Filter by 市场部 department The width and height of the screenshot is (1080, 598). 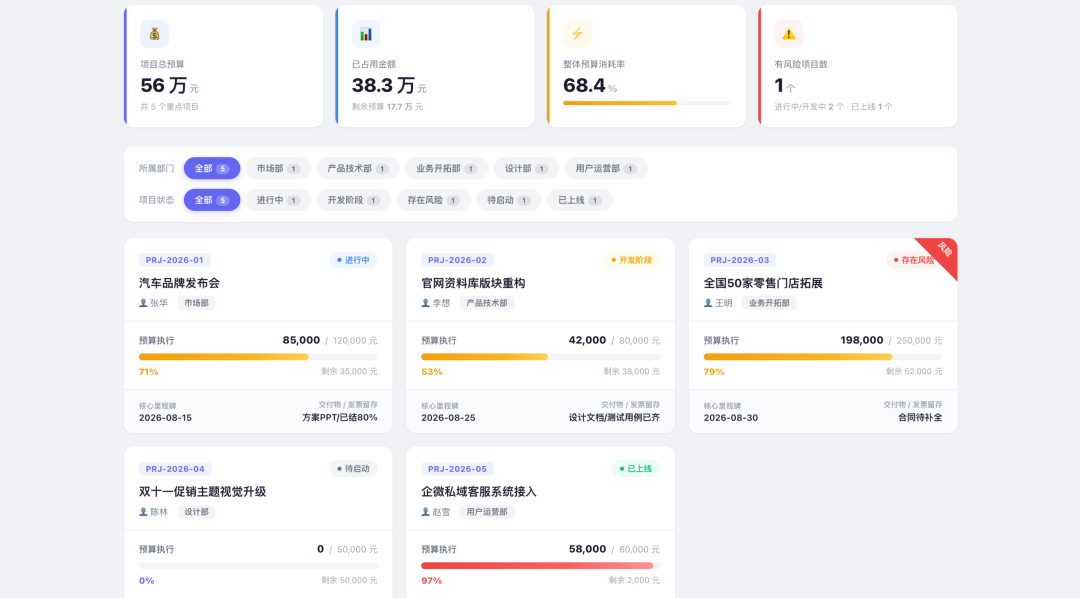pos(278,168)
